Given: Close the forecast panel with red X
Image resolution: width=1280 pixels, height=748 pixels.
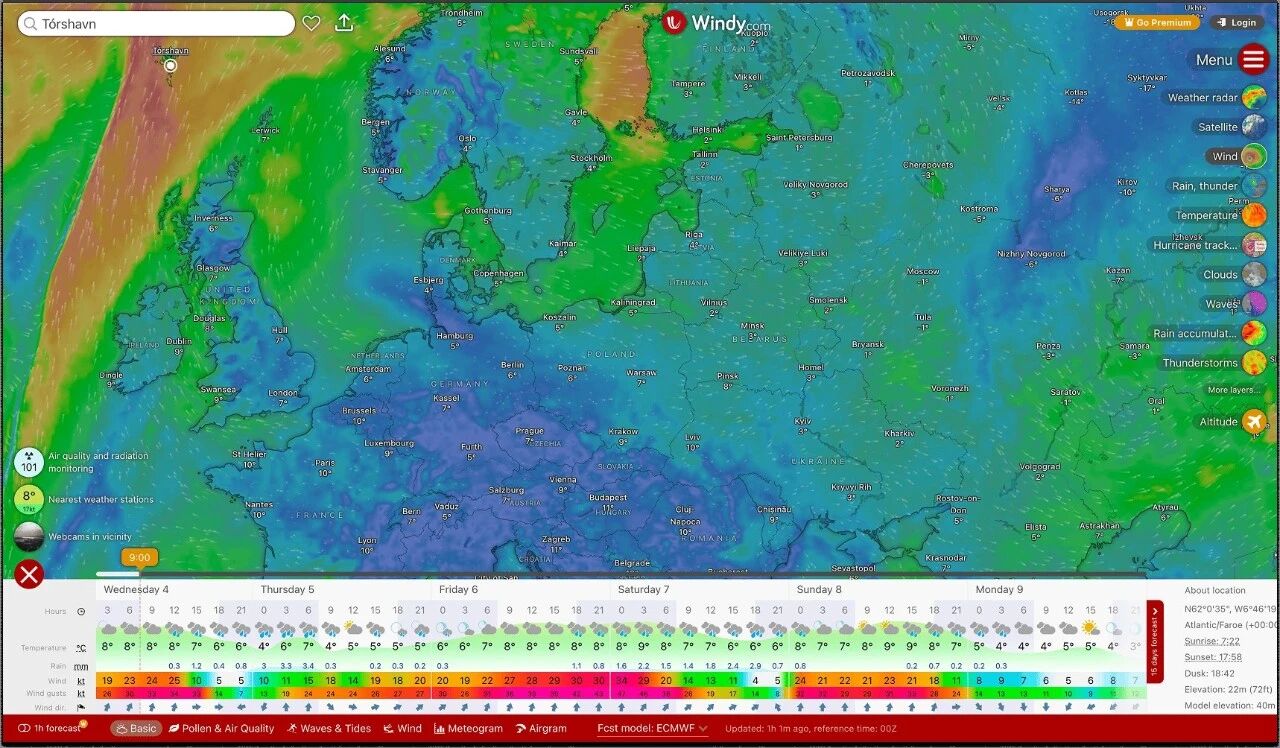Looking at the screenshot, I should coord(29,574).
